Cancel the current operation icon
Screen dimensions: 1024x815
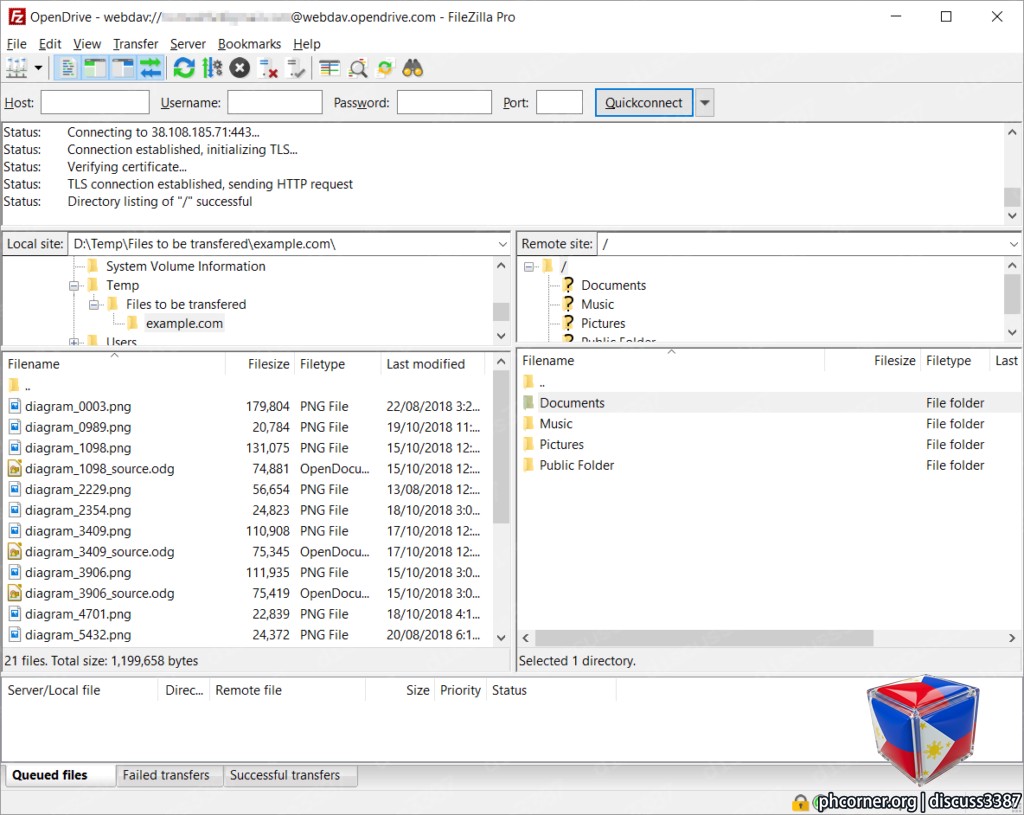240,68
